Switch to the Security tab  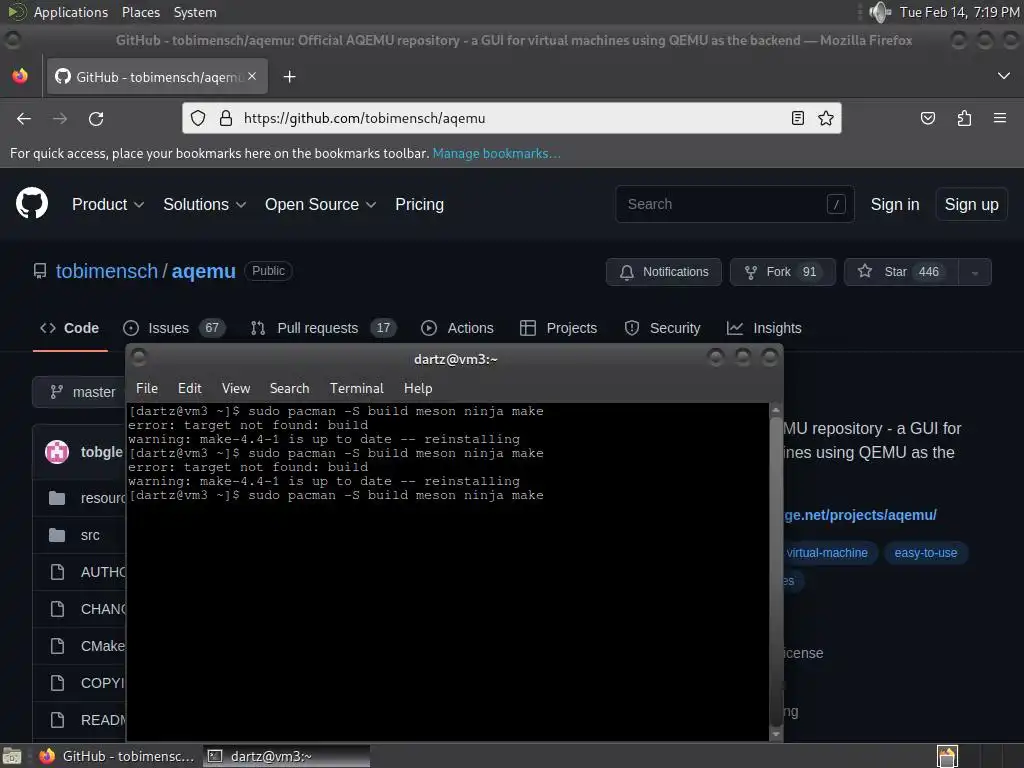tap(662, 328)
